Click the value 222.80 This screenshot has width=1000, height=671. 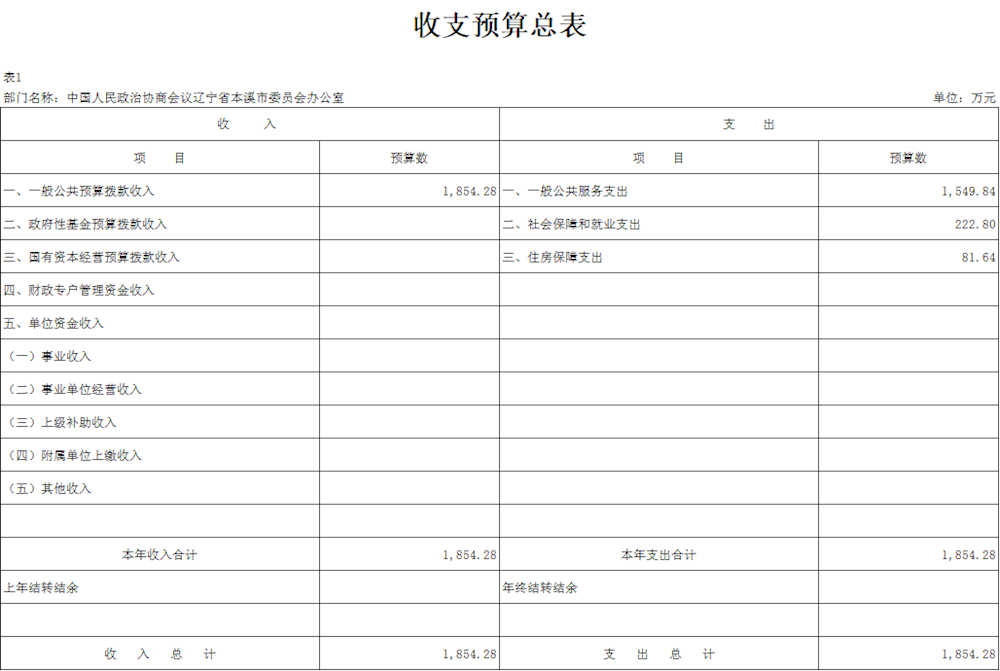[975, 224]
